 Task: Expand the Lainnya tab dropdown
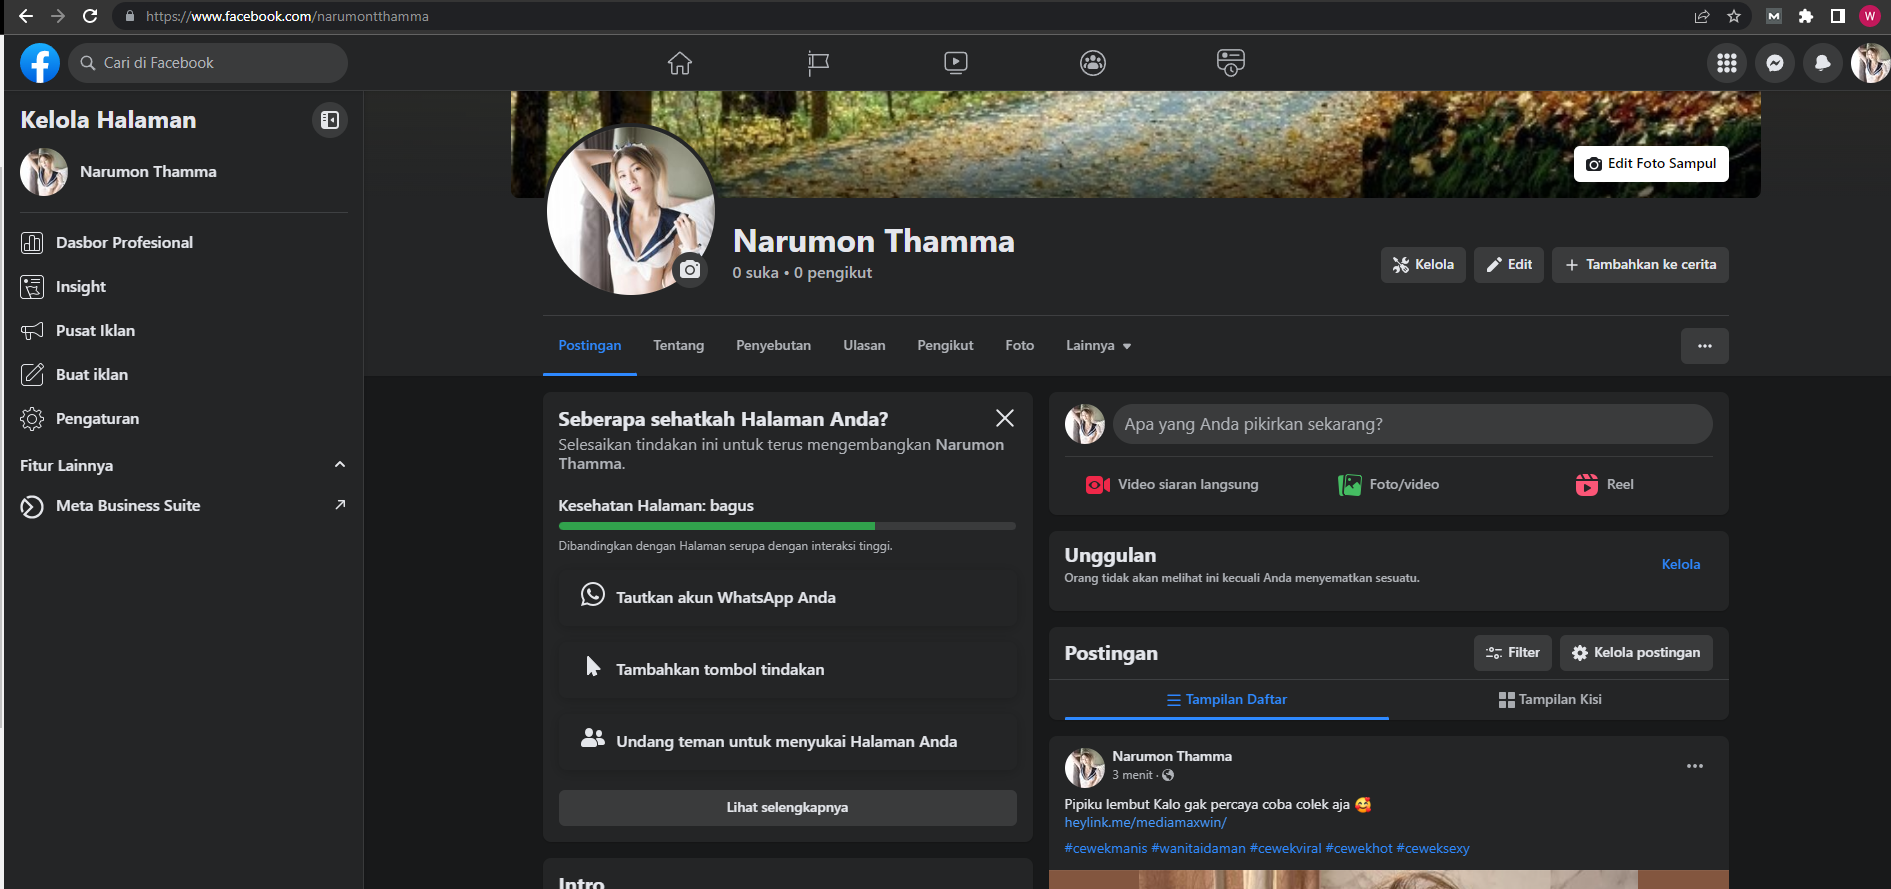1098,346
